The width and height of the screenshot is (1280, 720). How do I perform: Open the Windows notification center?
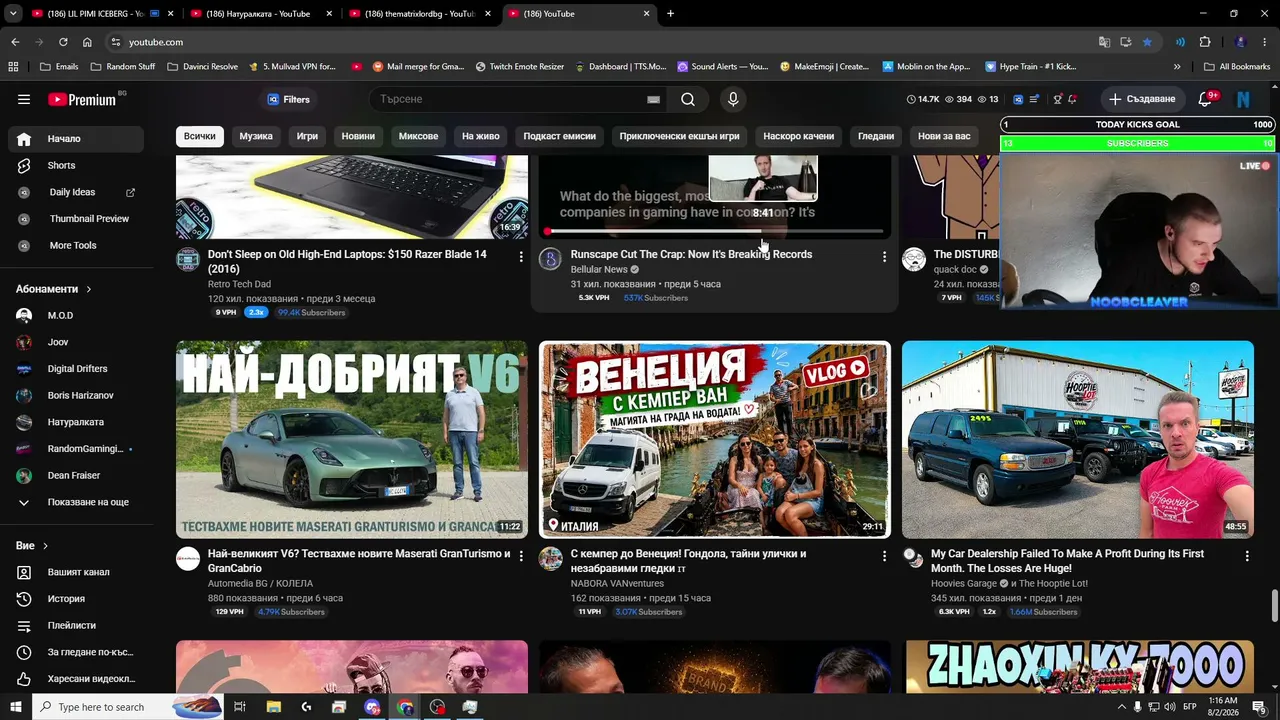point(1259,707)
